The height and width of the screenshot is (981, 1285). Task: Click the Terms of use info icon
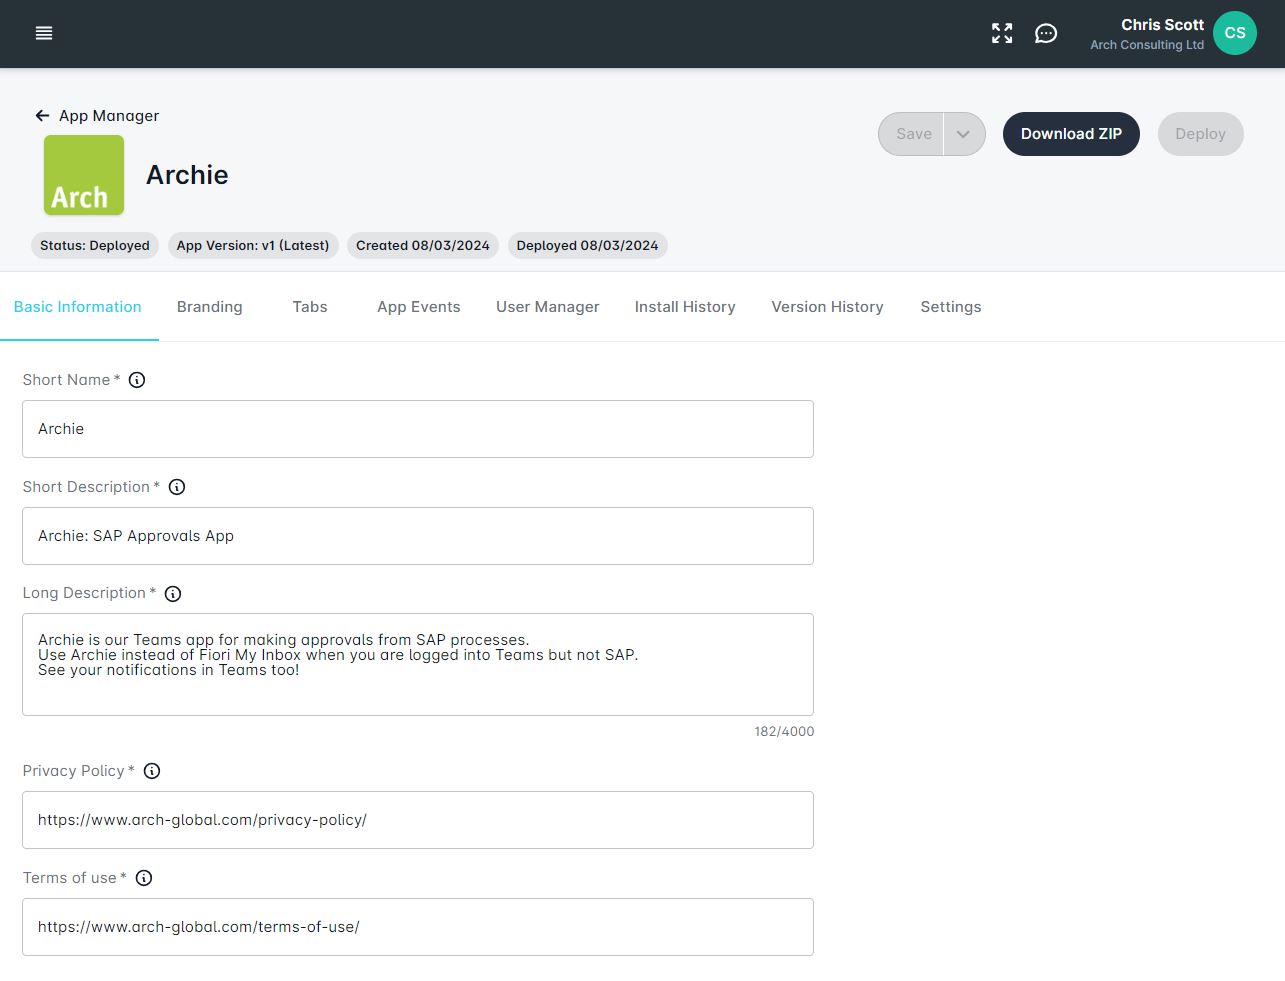click(x=143, y=878)
